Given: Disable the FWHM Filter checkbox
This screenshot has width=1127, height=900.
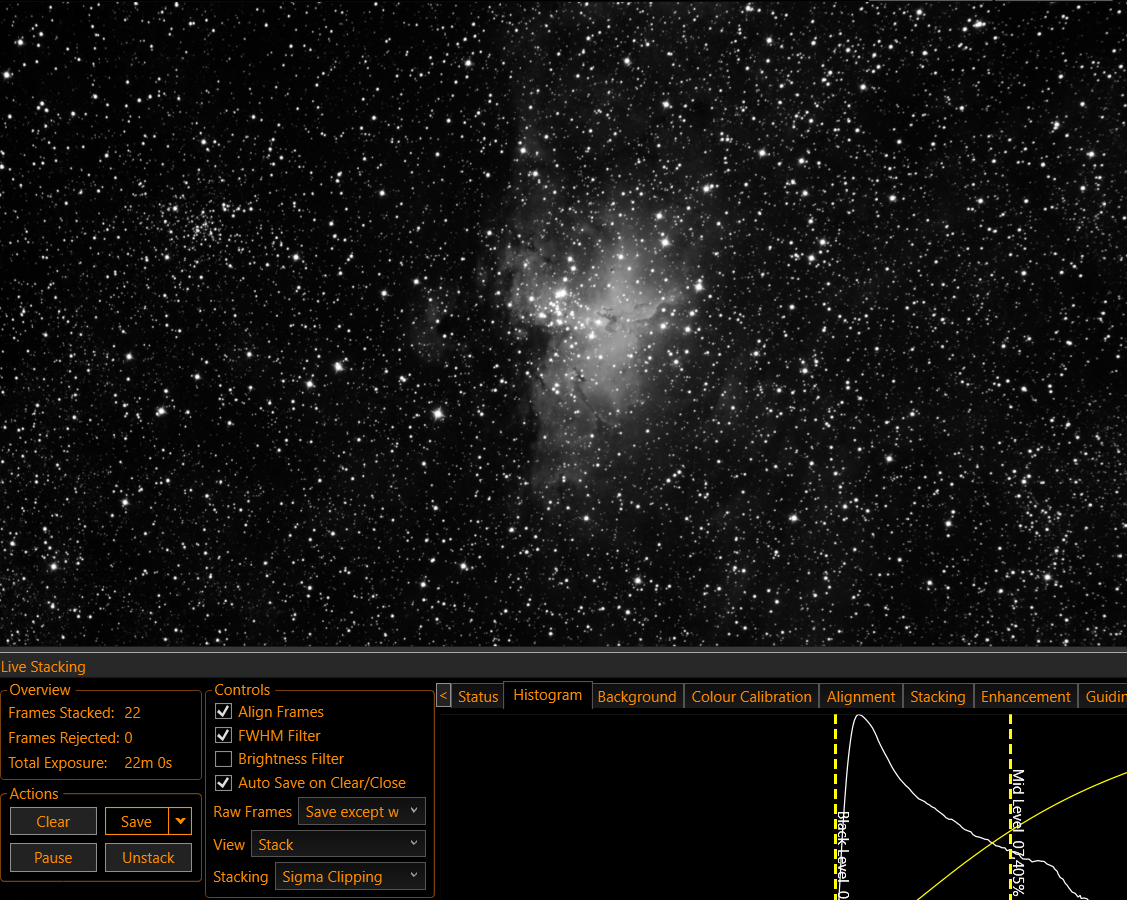Looking at the screenshot, I should (x=224, y=735).
